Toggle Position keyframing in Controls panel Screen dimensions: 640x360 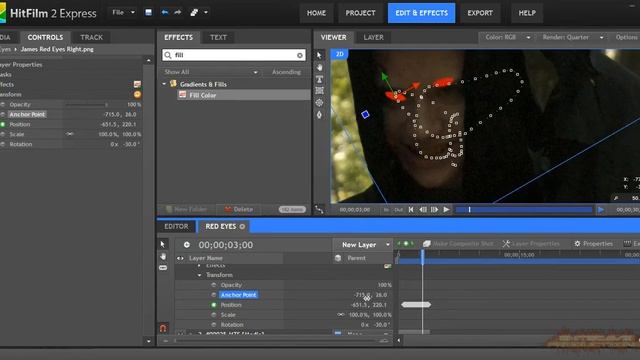click(3, 124)
